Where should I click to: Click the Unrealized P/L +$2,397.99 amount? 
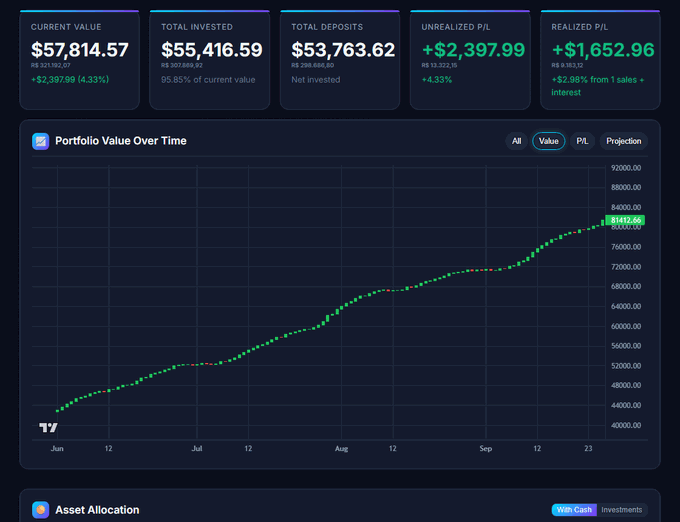tap(473, 50)
